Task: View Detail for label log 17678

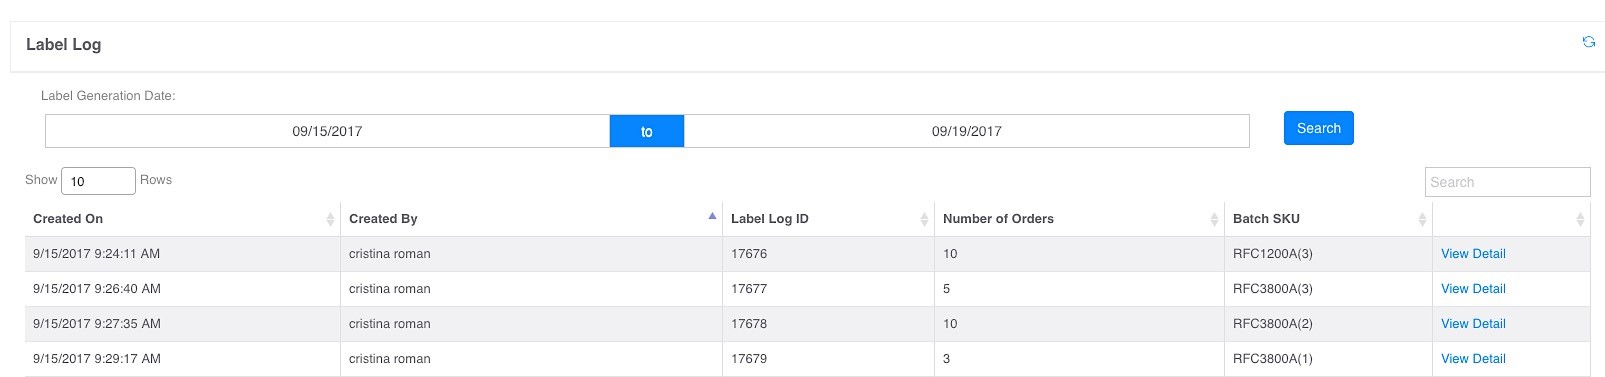Action: point(1473,324)
